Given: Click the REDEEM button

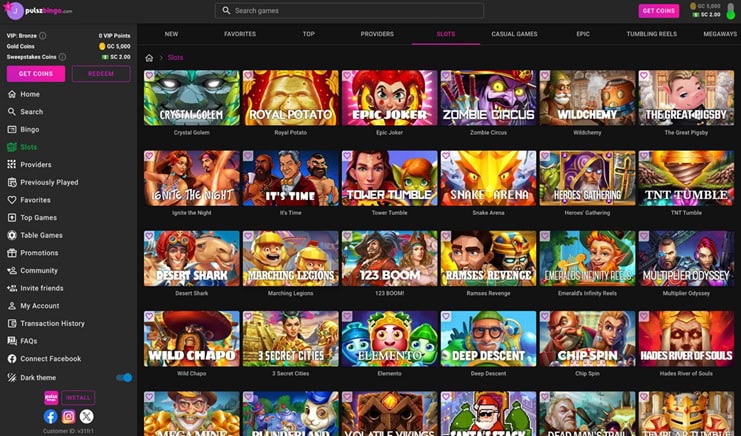Looking at the screenshot, I should [101, 74].
